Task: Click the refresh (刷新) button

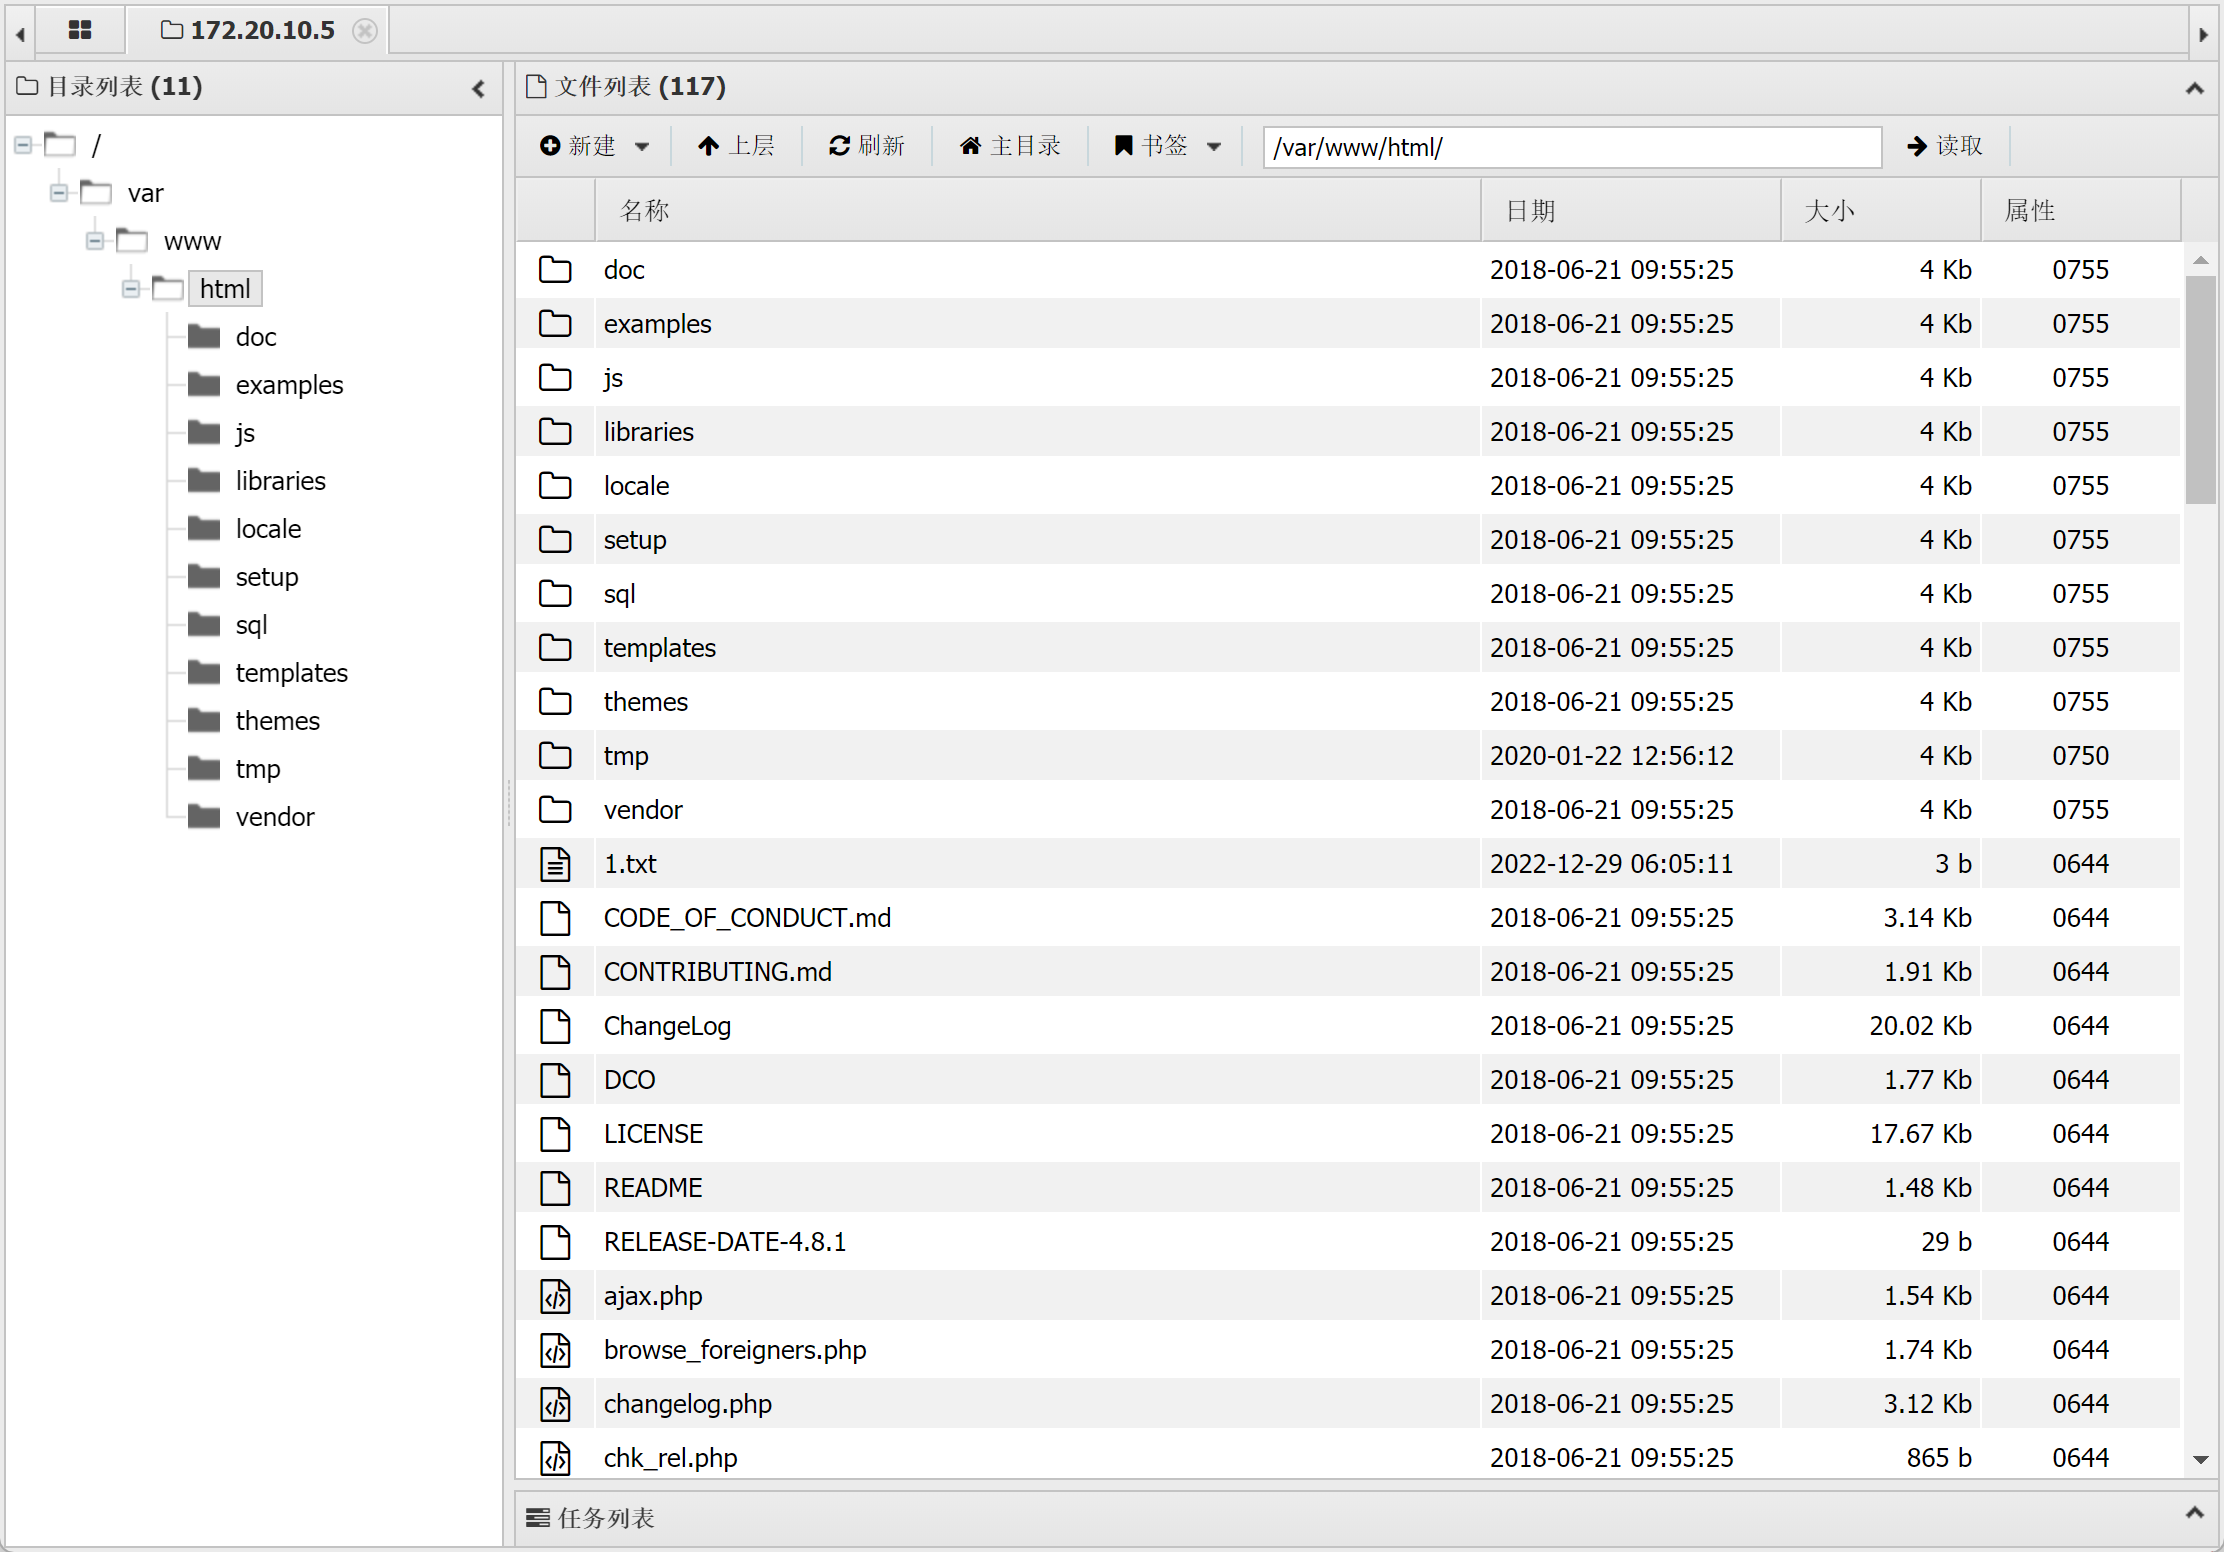Action: (x=866, y=146)
